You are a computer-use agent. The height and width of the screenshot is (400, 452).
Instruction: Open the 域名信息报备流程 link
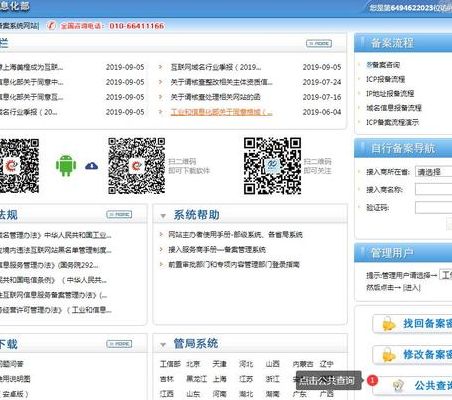[x=394, y=108]
